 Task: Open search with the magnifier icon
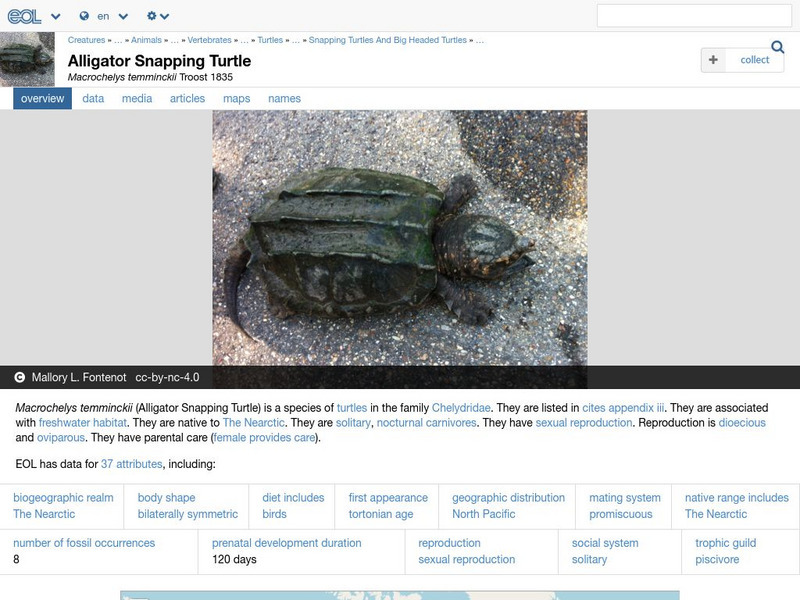777,46
